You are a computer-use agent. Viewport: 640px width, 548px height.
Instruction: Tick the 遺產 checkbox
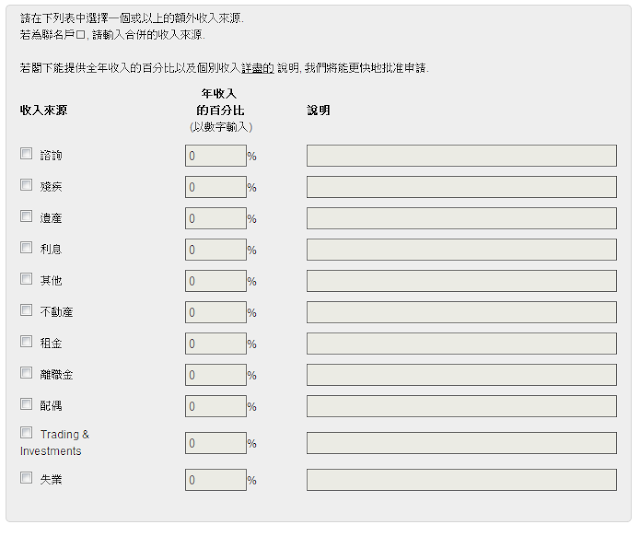pos(26,216)
